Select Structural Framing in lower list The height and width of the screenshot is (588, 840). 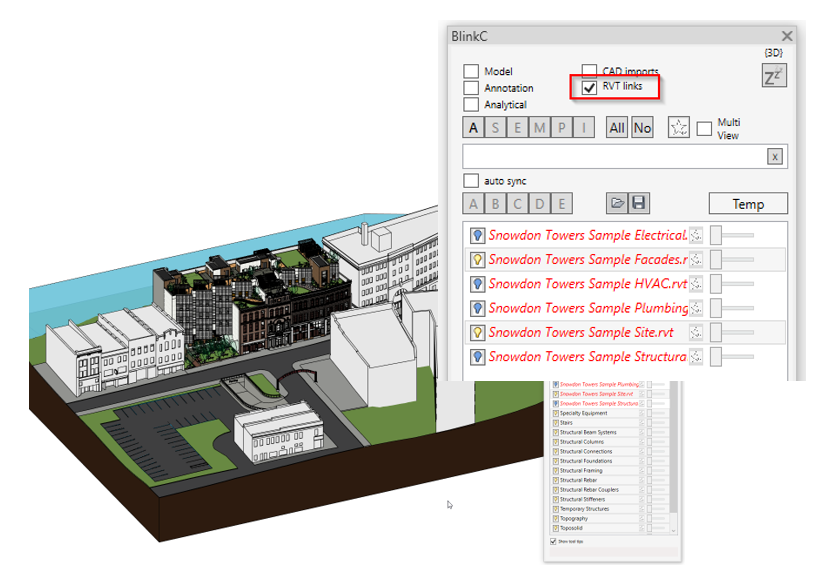(x=581, y=471)
